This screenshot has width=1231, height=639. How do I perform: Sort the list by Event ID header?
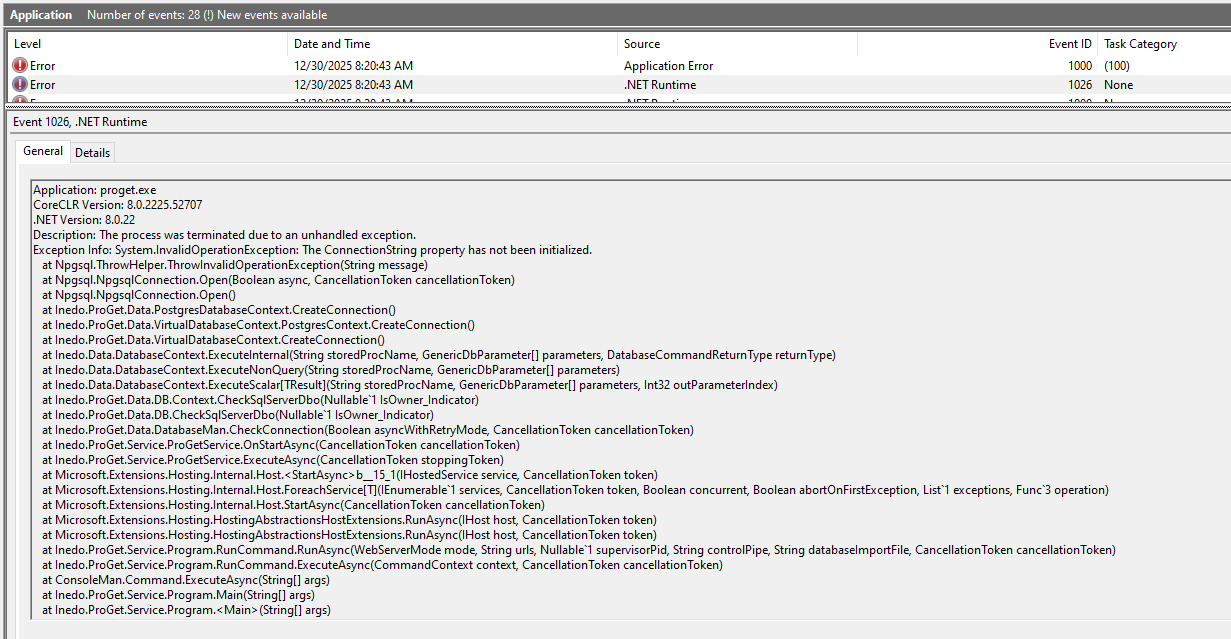[1070, 44]
